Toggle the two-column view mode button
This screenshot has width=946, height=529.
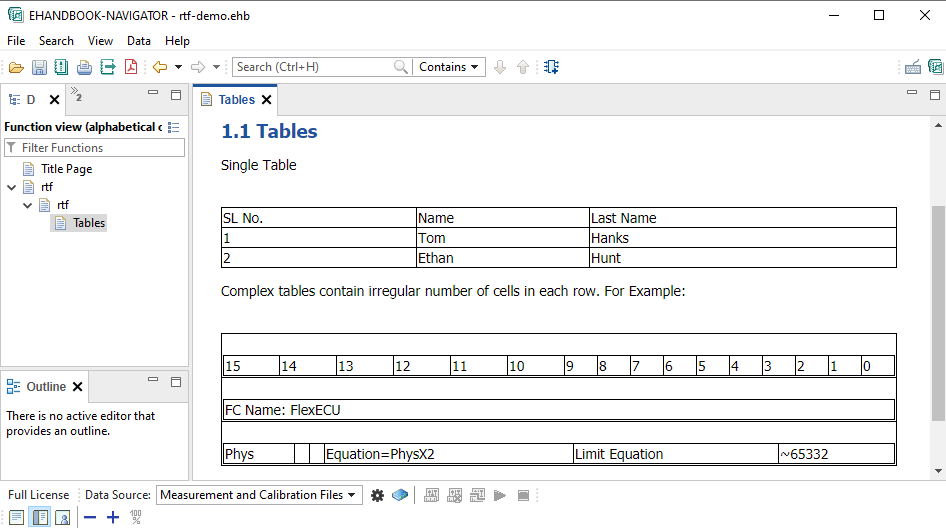pos(40,517)
